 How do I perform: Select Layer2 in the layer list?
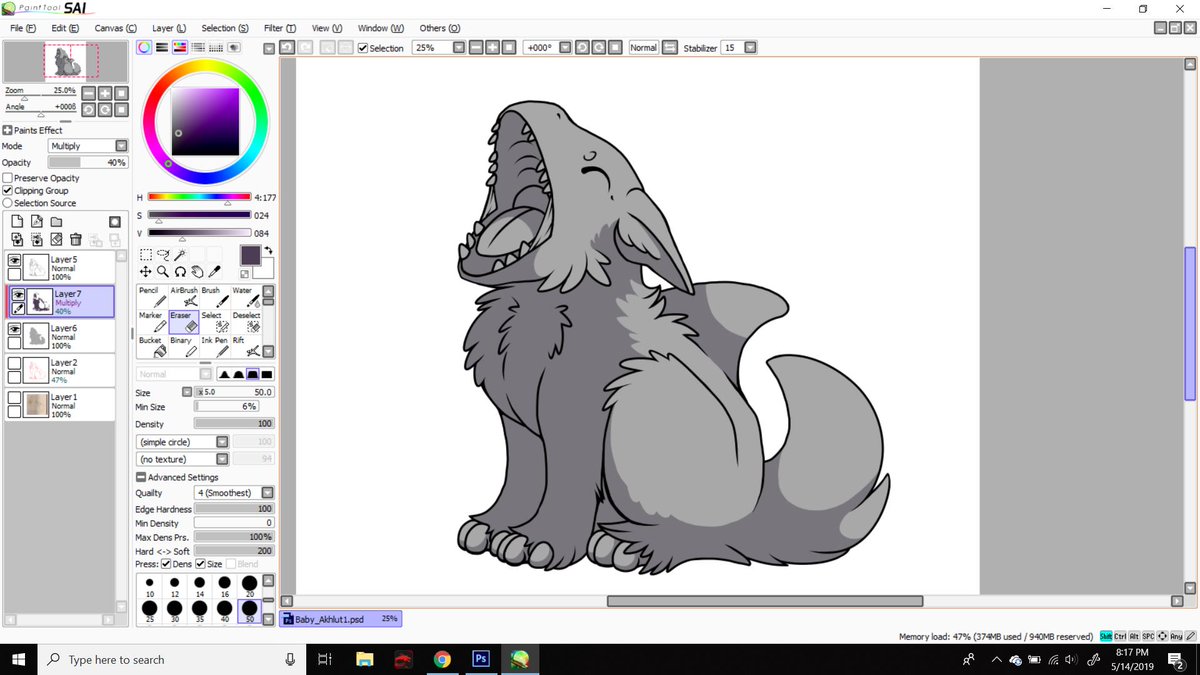60,371
